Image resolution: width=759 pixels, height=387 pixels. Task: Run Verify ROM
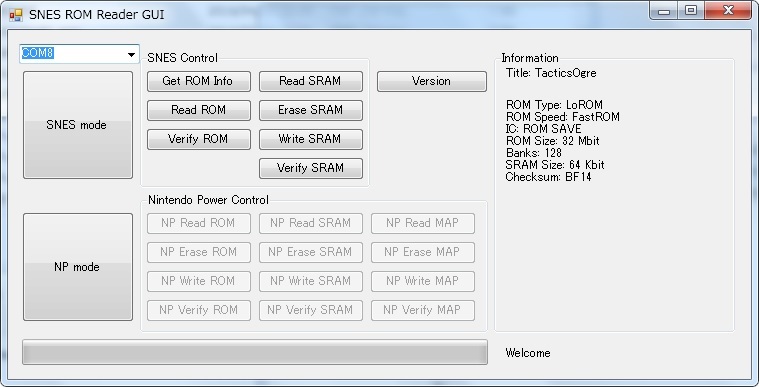[199, 139]
